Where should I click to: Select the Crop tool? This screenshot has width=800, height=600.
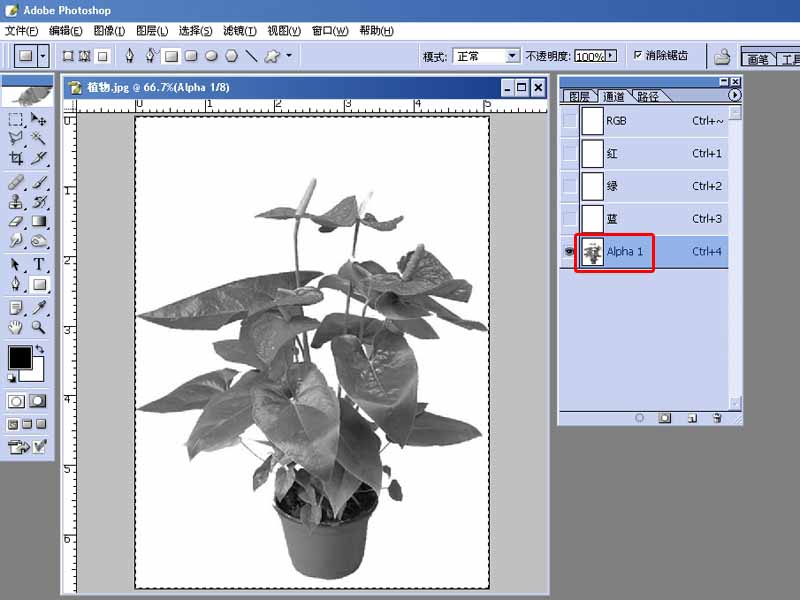pyautogui.click(x=16, y=158)
